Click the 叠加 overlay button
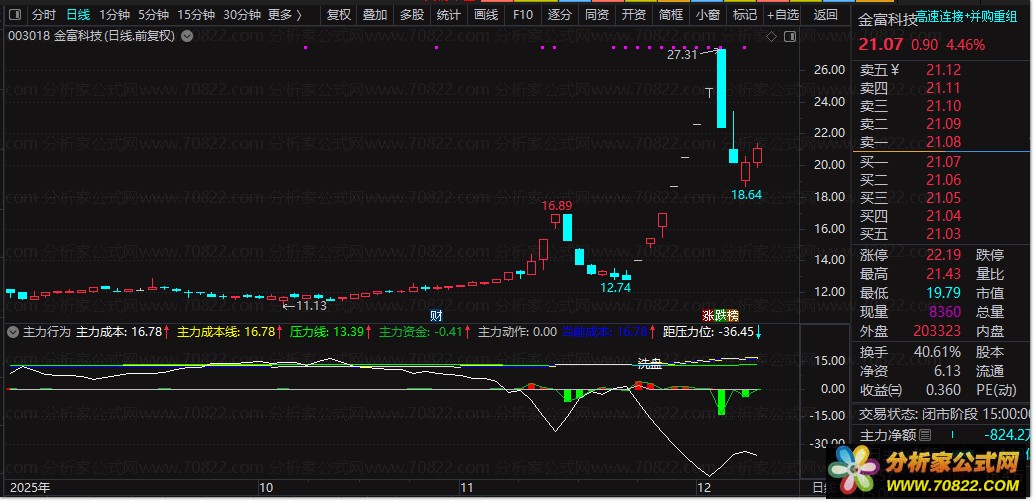The width and height of the screenshot is (1036, 502). 375,15
